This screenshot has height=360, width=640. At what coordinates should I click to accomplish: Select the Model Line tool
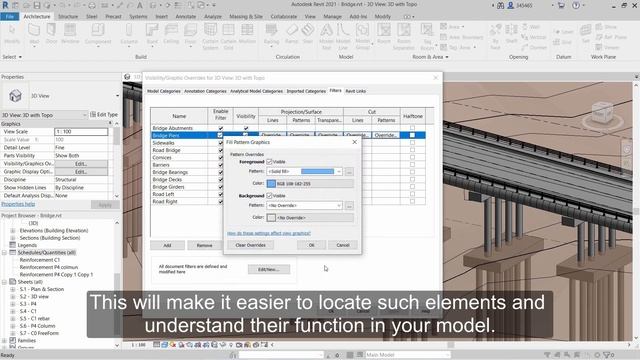coord(343,36)
